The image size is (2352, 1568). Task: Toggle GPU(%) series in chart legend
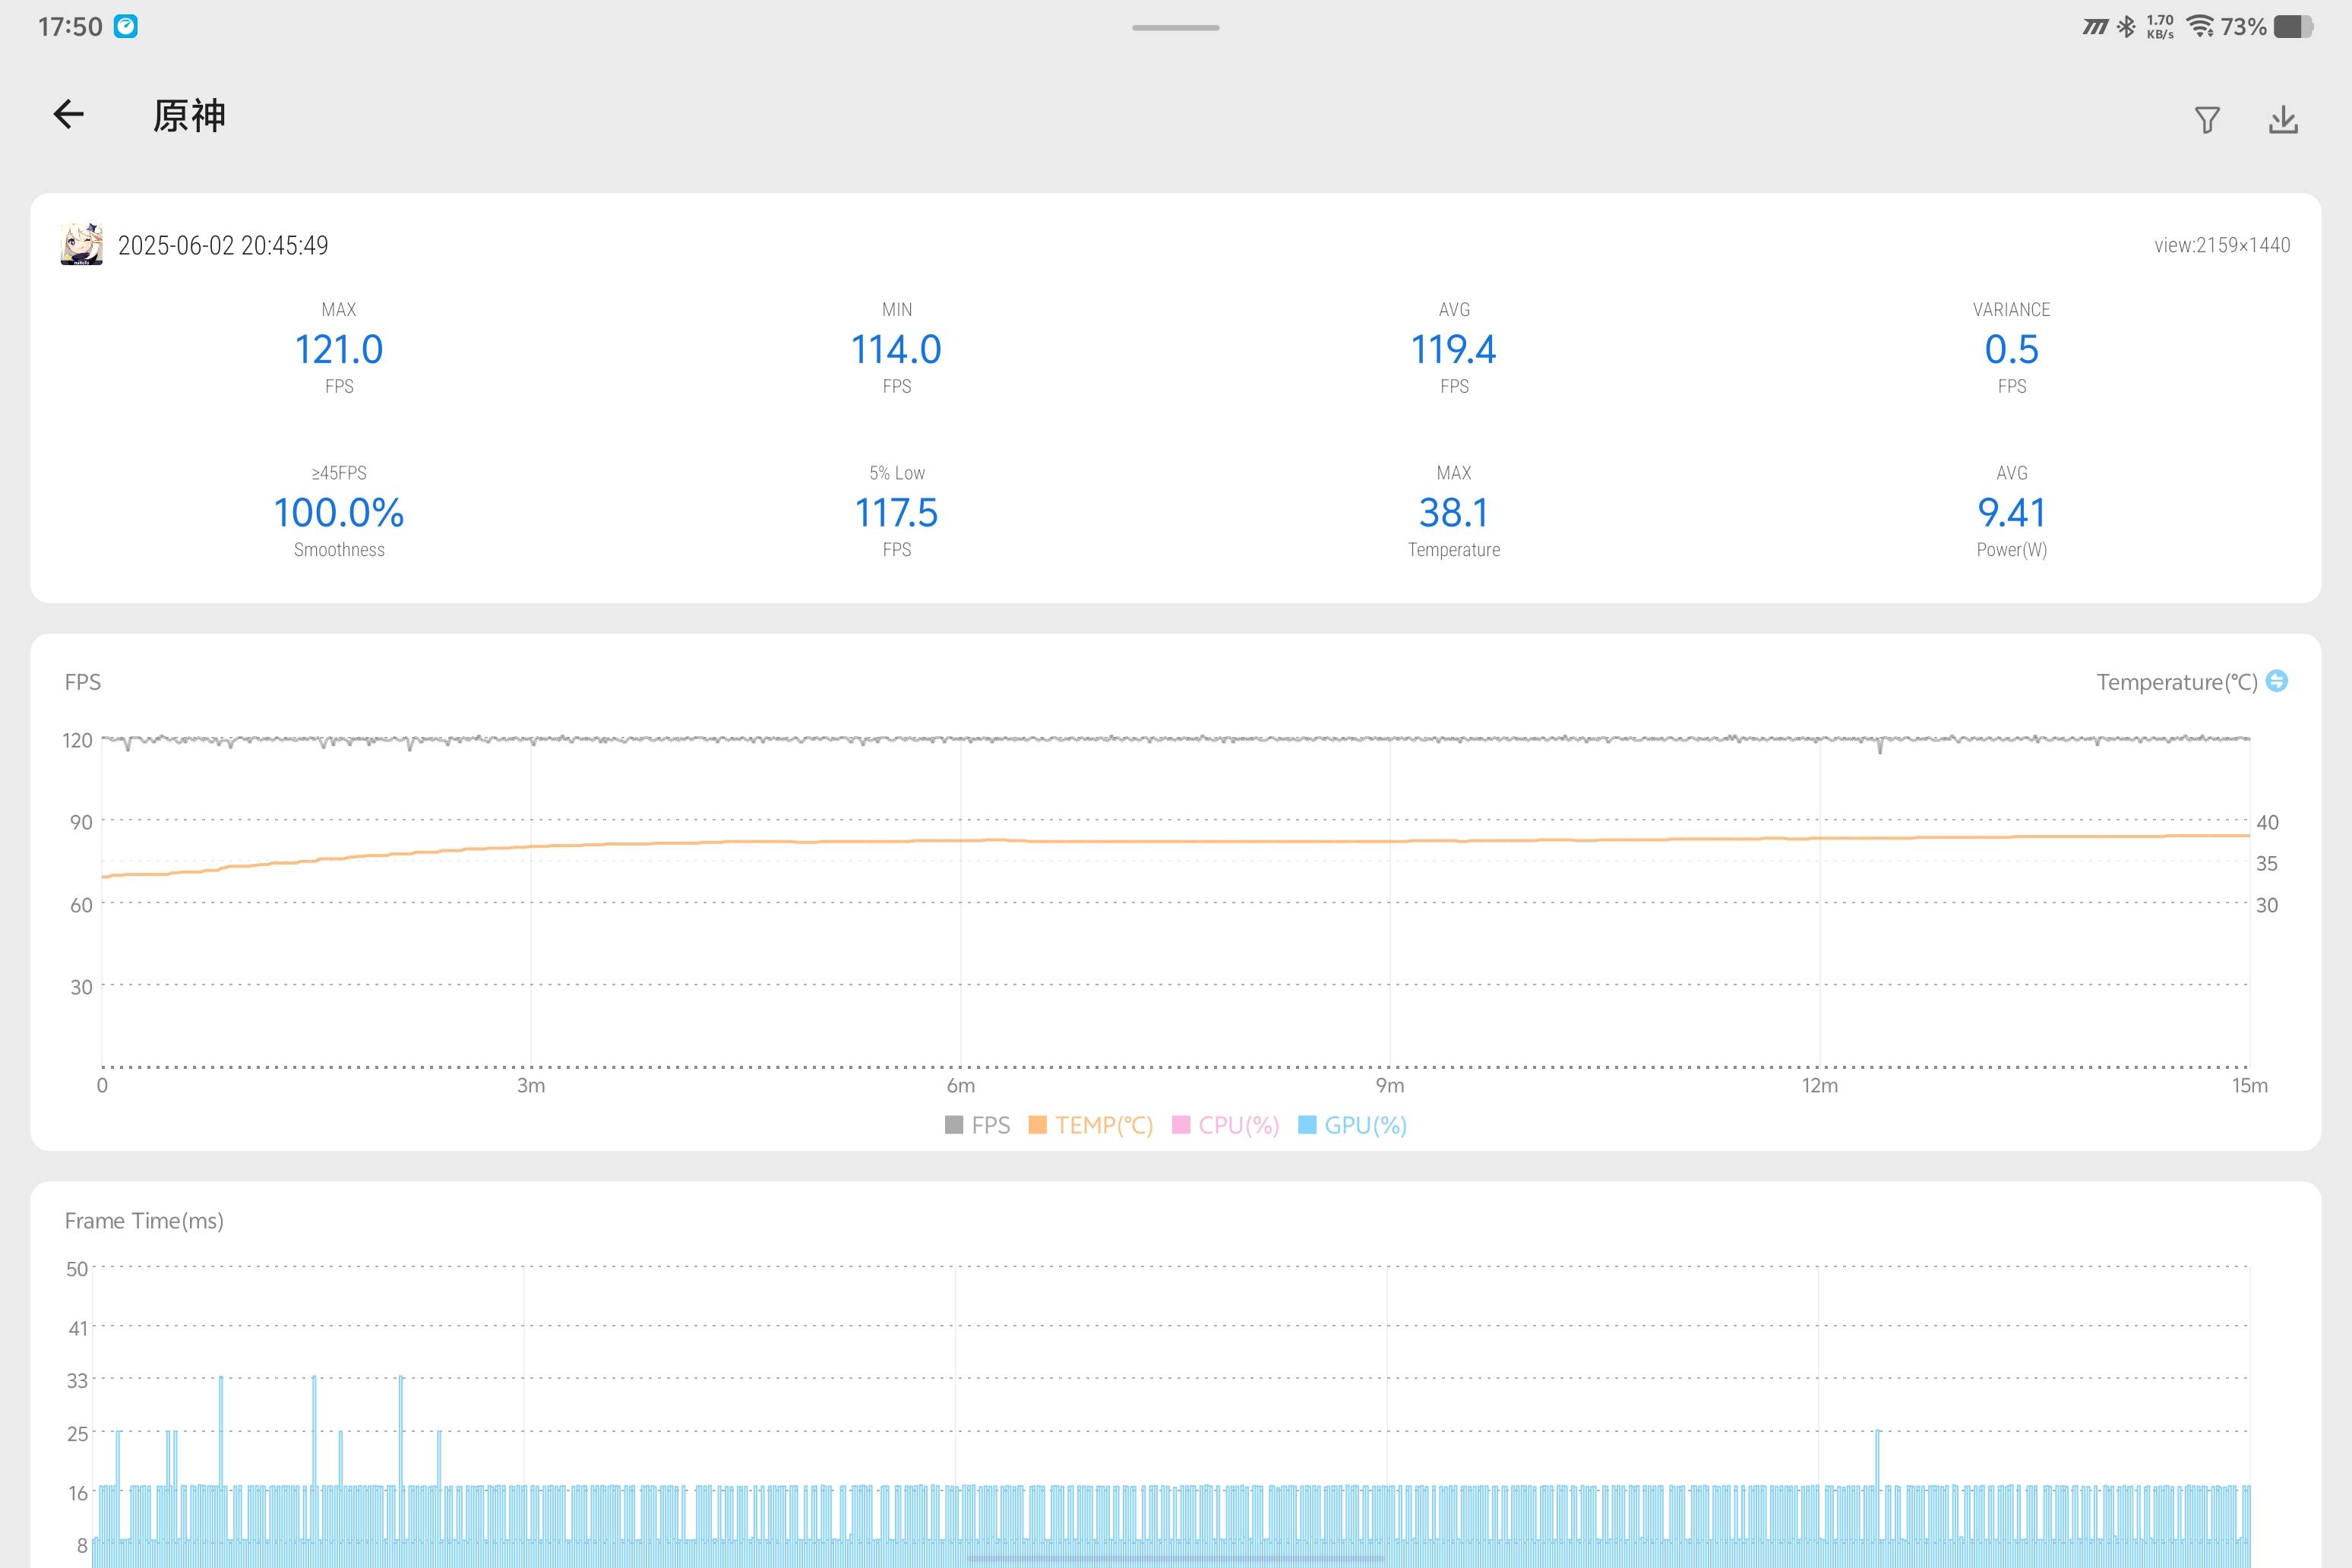click(1353, 1125)
